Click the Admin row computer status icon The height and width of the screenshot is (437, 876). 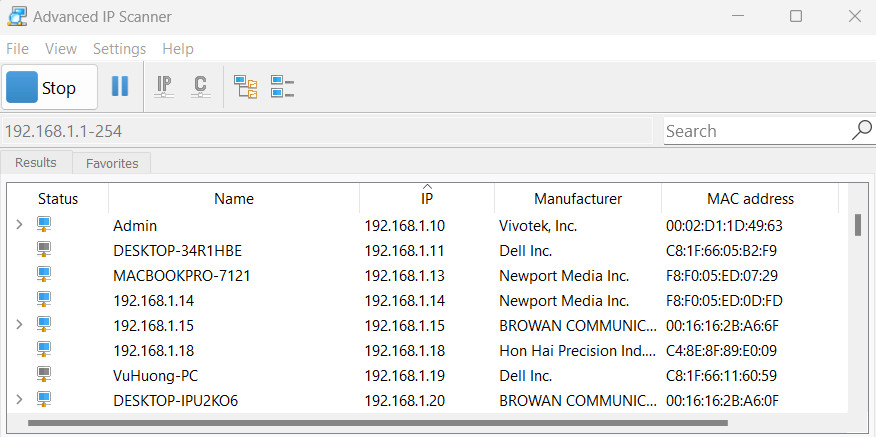[44, 225]
